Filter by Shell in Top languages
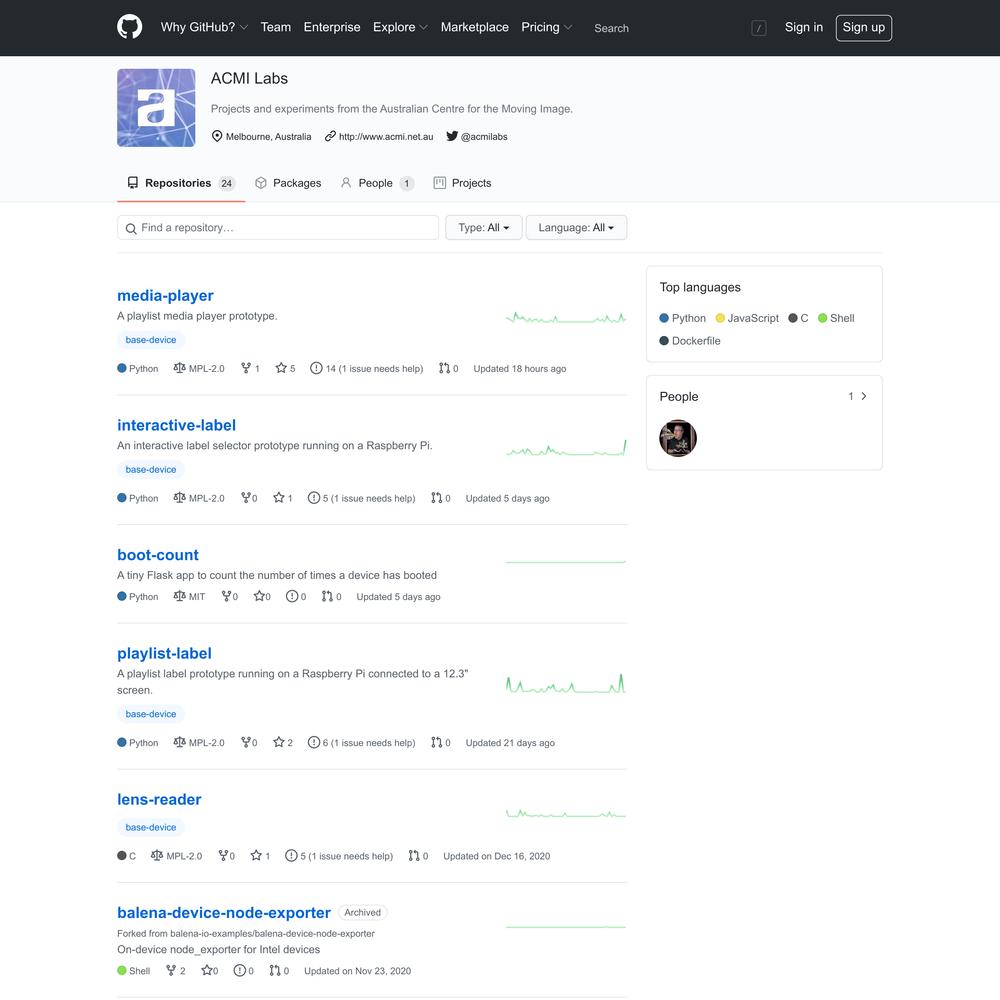1000x1000 pixels. click(x=836, y=318)
